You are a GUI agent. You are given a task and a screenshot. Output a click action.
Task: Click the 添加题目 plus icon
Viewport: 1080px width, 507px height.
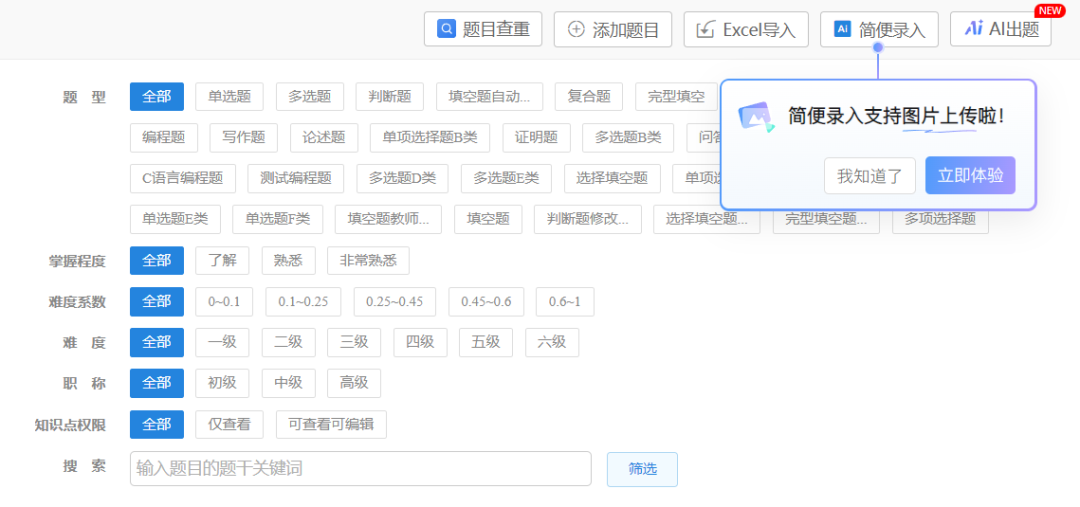point(576,29)
